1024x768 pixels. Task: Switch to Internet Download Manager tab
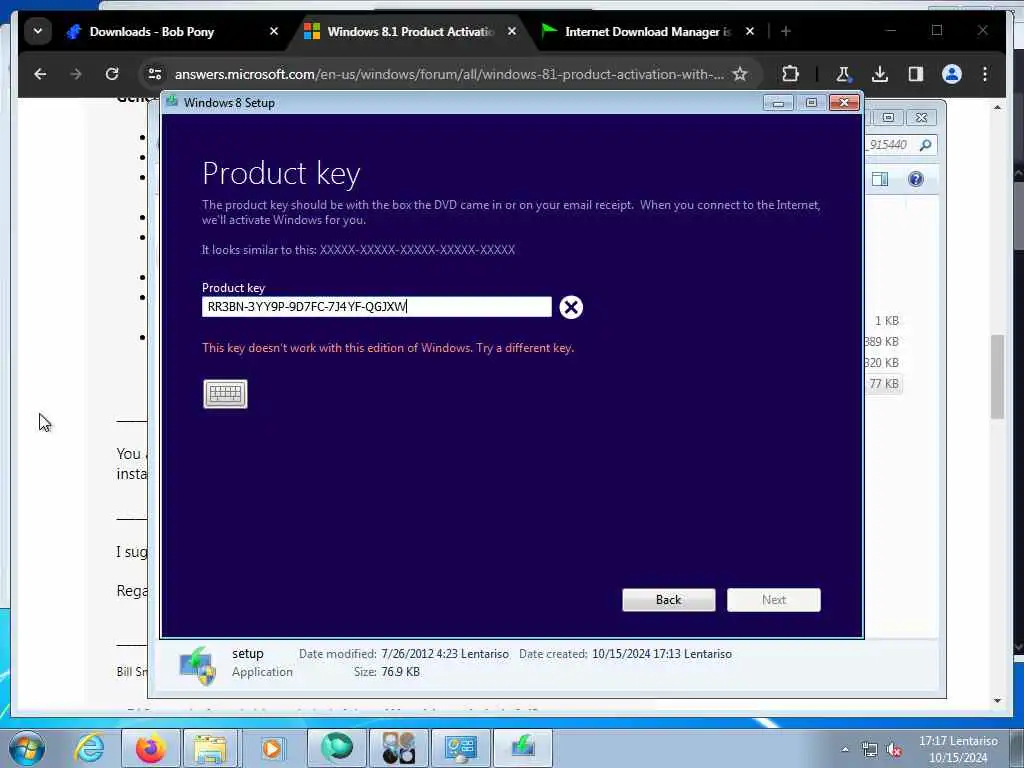pos(647,31)
